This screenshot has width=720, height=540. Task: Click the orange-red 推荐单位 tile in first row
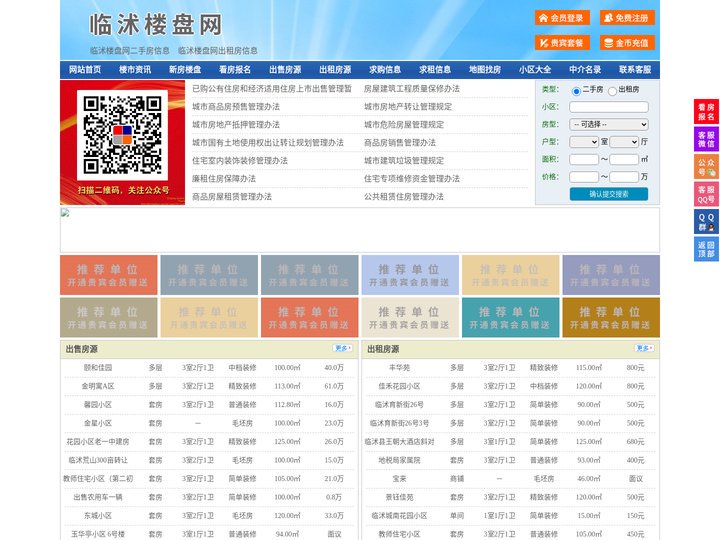[109, 275]
